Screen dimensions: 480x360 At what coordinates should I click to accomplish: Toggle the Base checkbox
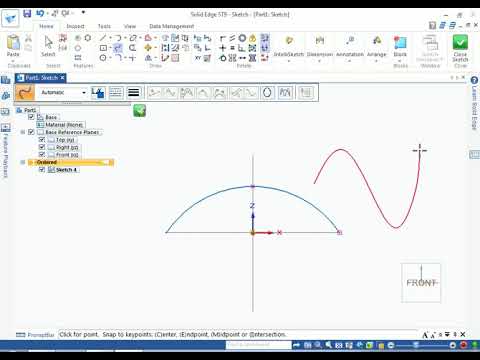pos(31,117)
